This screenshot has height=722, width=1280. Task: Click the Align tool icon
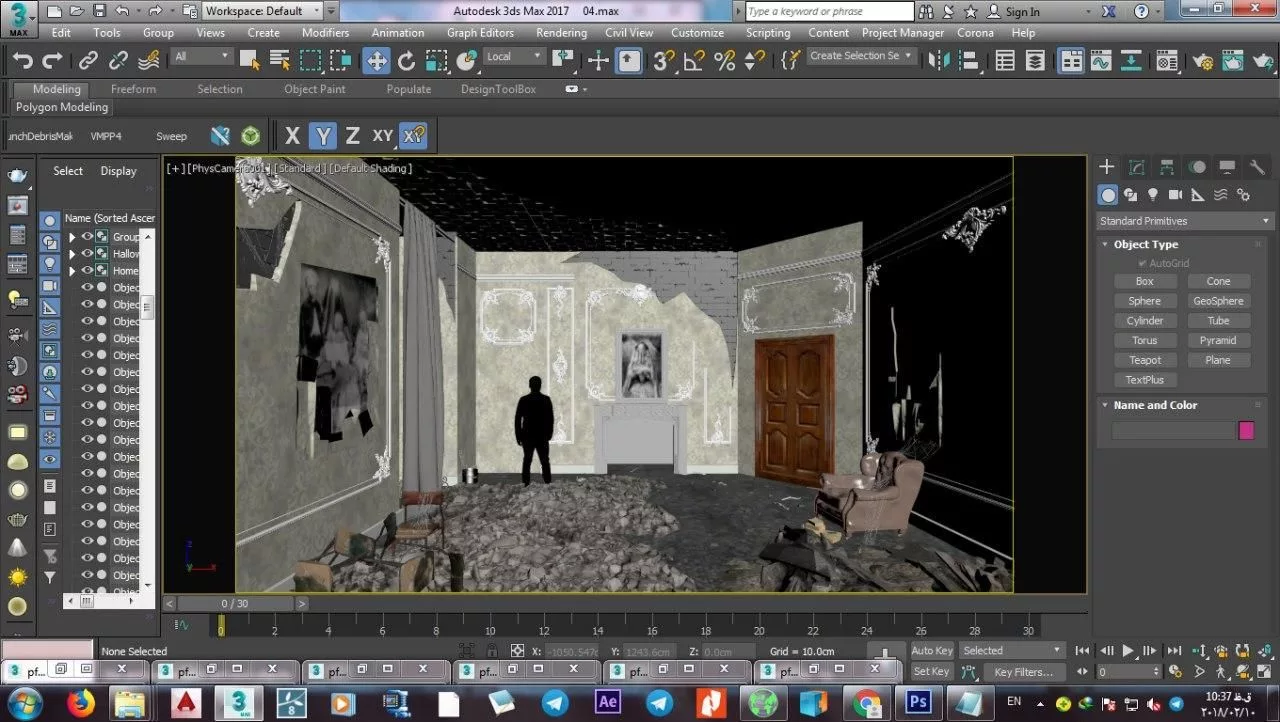point(971,61)
